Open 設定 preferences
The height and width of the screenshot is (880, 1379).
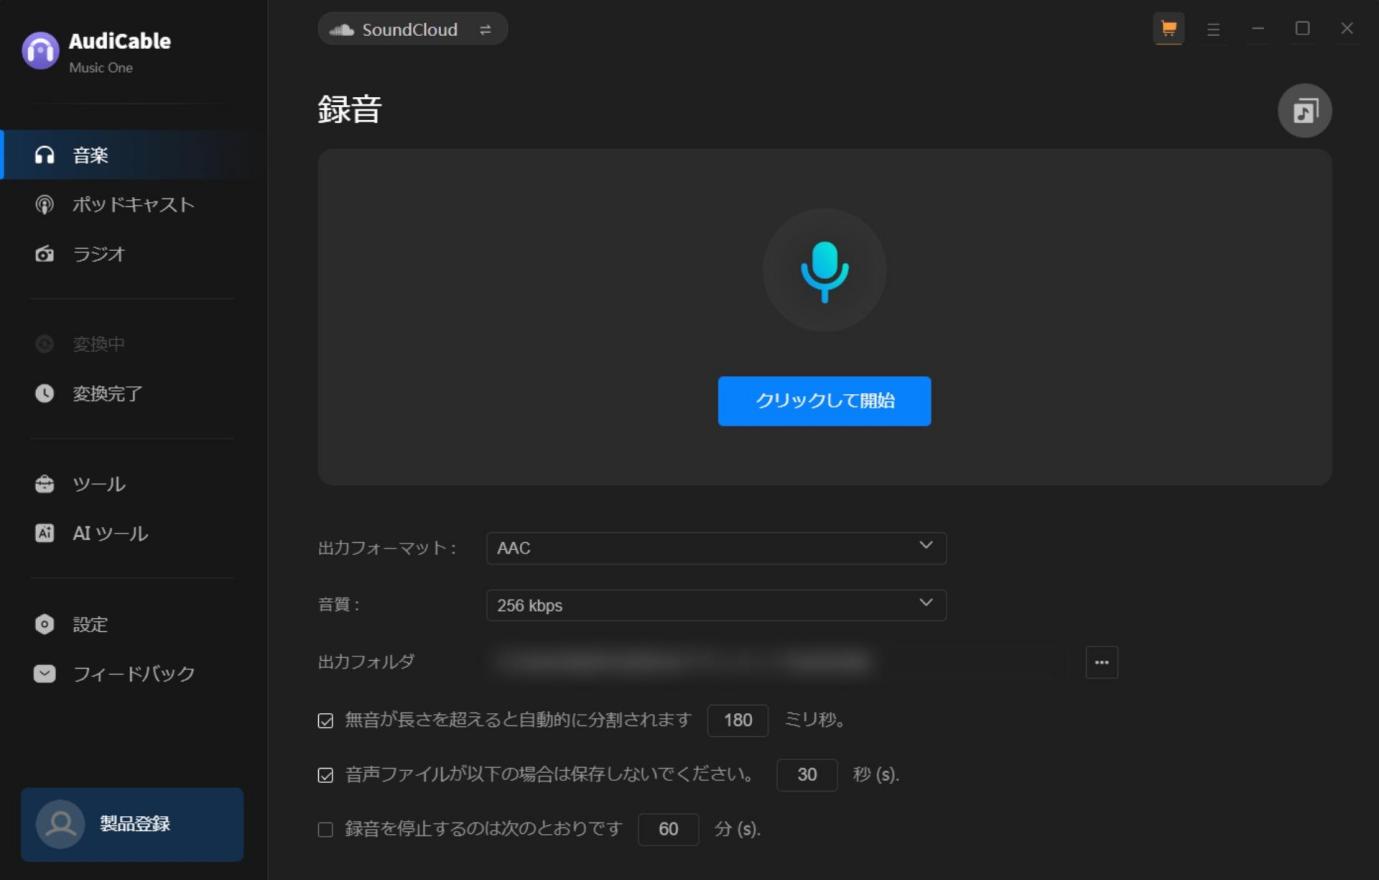pos(134,624)
